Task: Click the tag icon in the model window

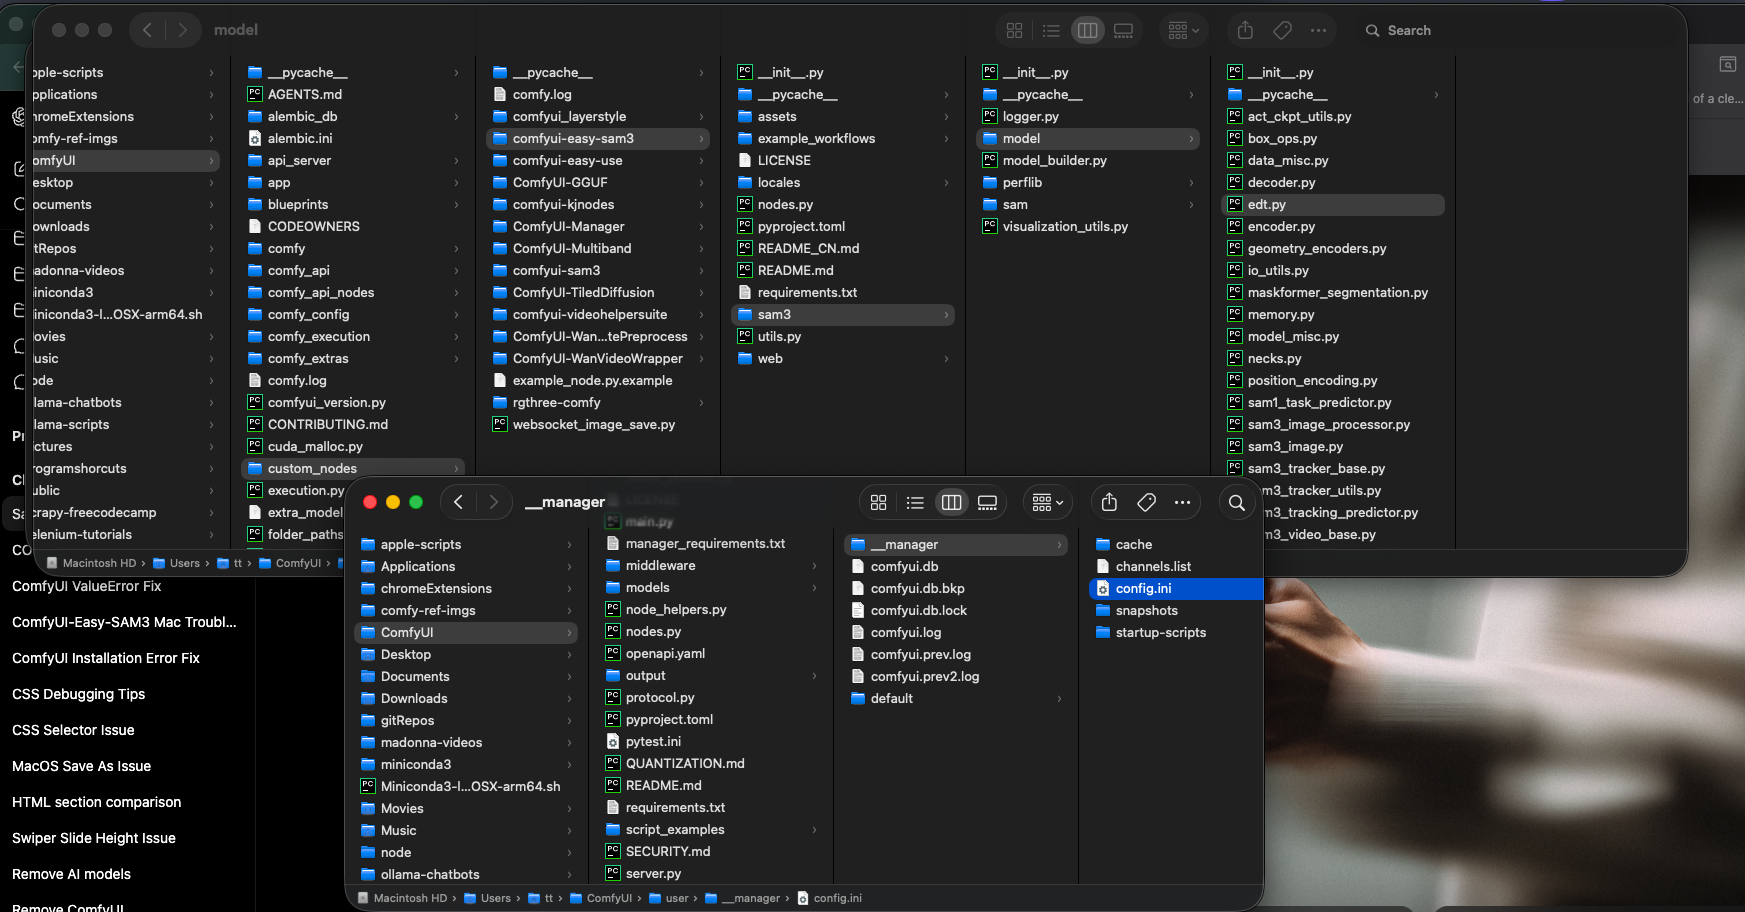Action: (x=1282, y=30)
